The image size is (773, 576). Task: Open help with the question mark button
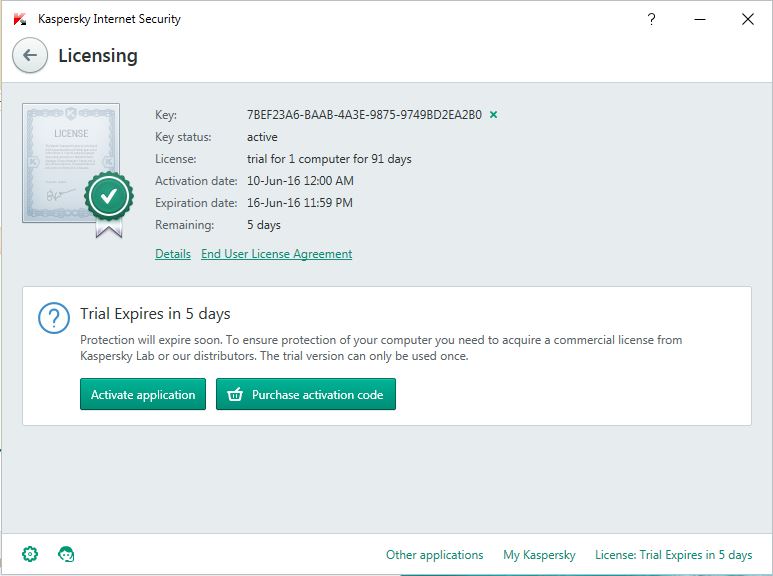click(x=651, y=19)
